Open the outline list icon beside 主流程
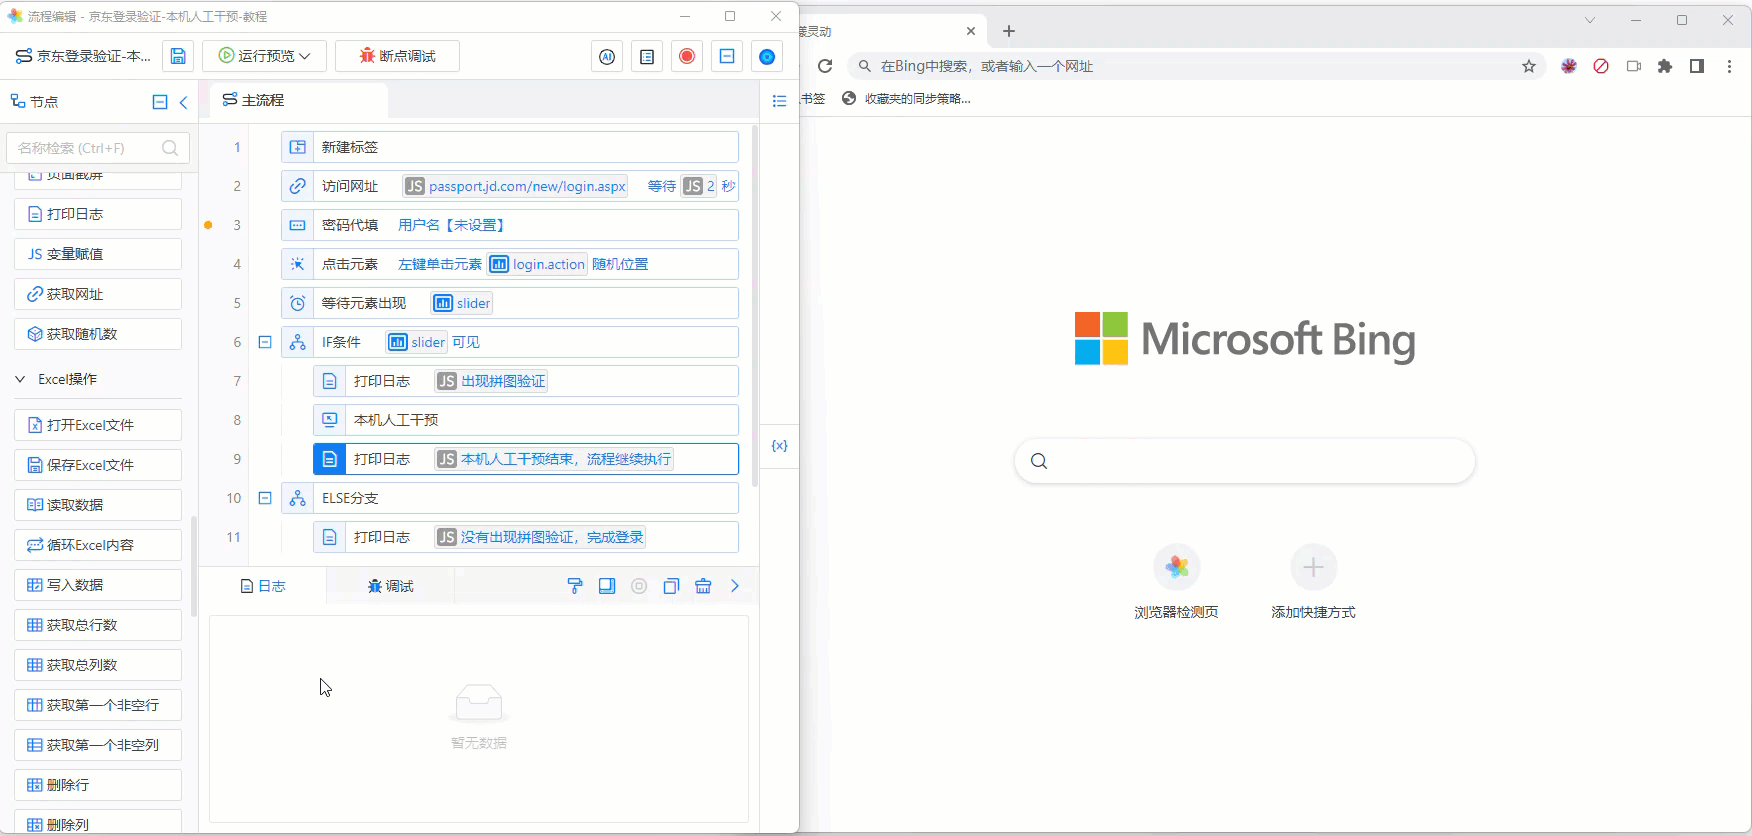 [780, 101]
